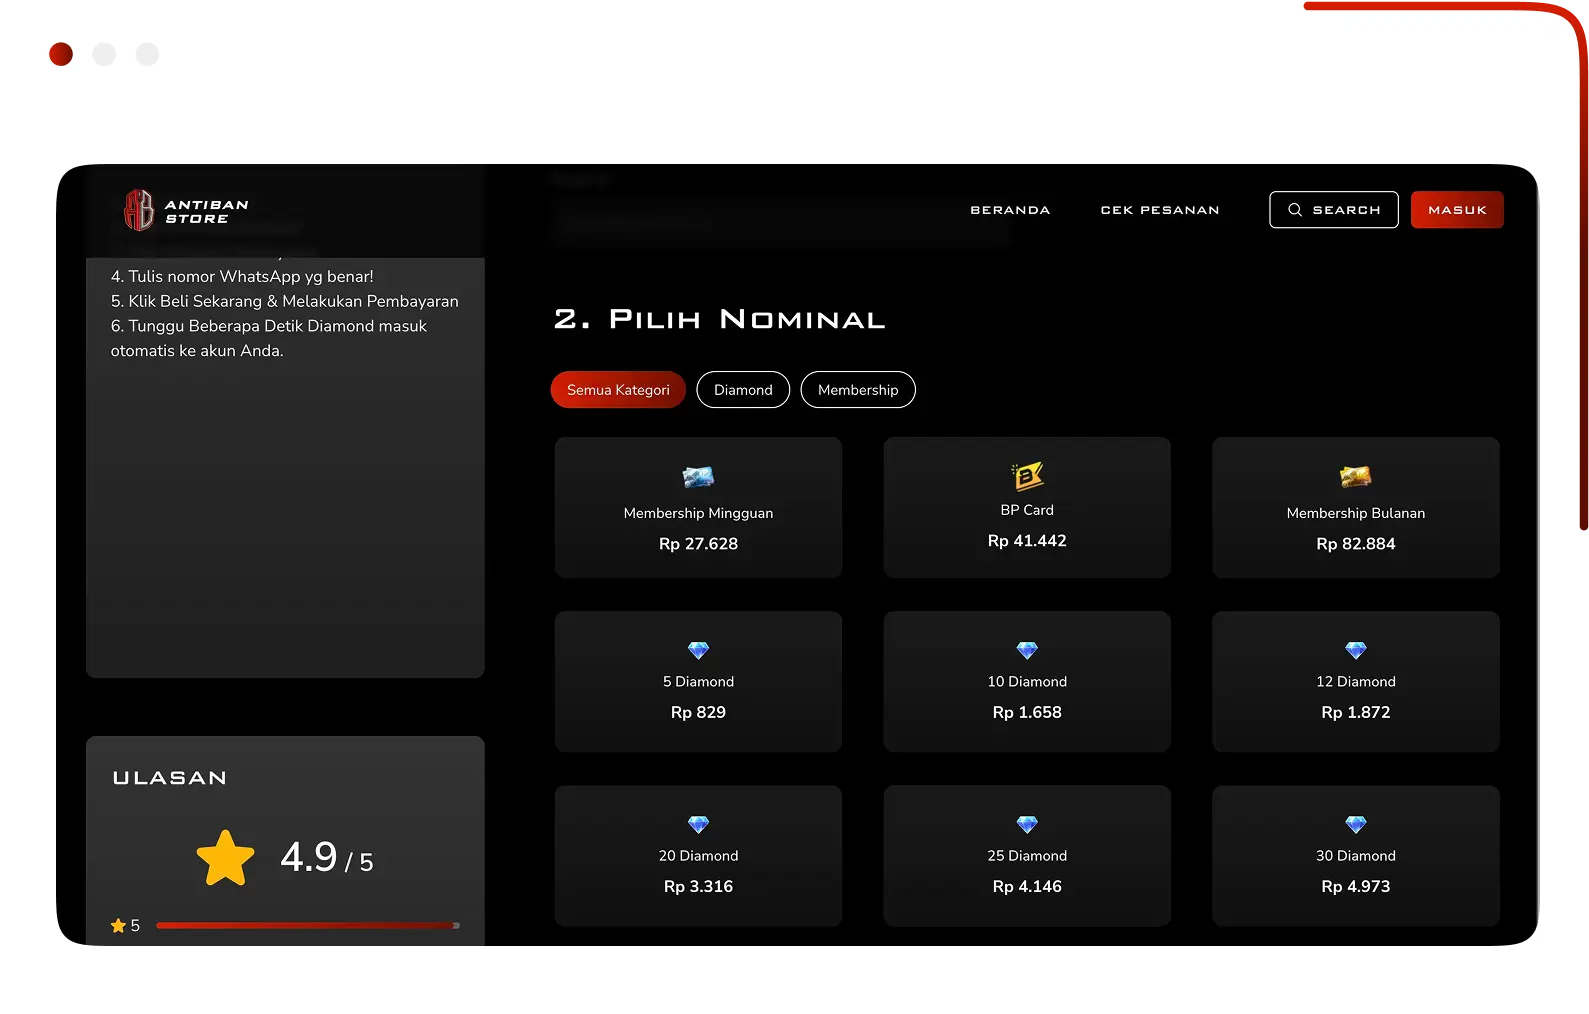Click the BP Card badge icon
The height and width of the screenshot is (1014, 1589).
click(1027, 476)
